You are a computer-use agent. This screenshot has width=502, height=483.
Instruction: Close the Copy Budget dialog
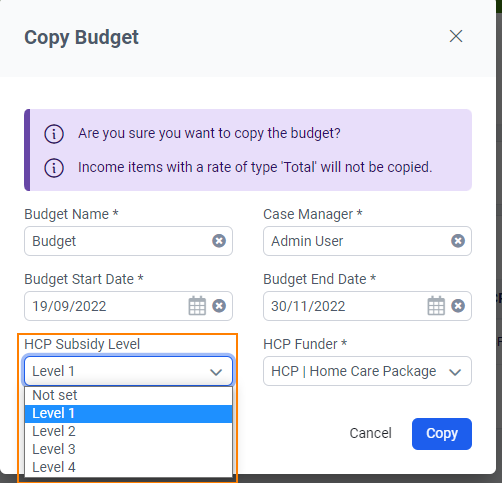(456, 36)
